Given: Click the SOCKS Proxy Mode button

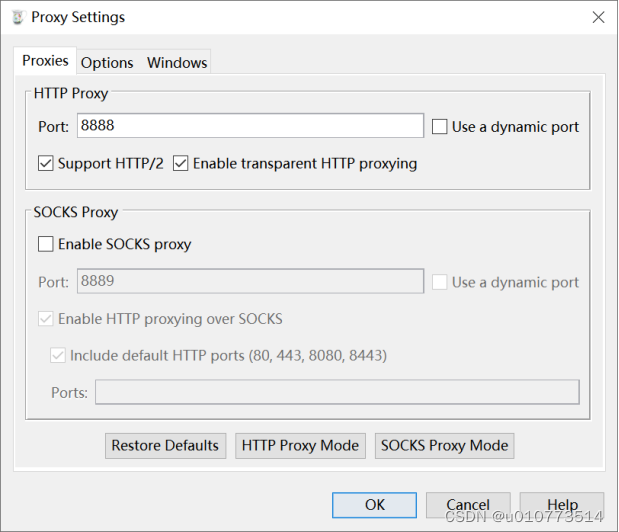Looking at the screenshot, I should coord(445,446).
